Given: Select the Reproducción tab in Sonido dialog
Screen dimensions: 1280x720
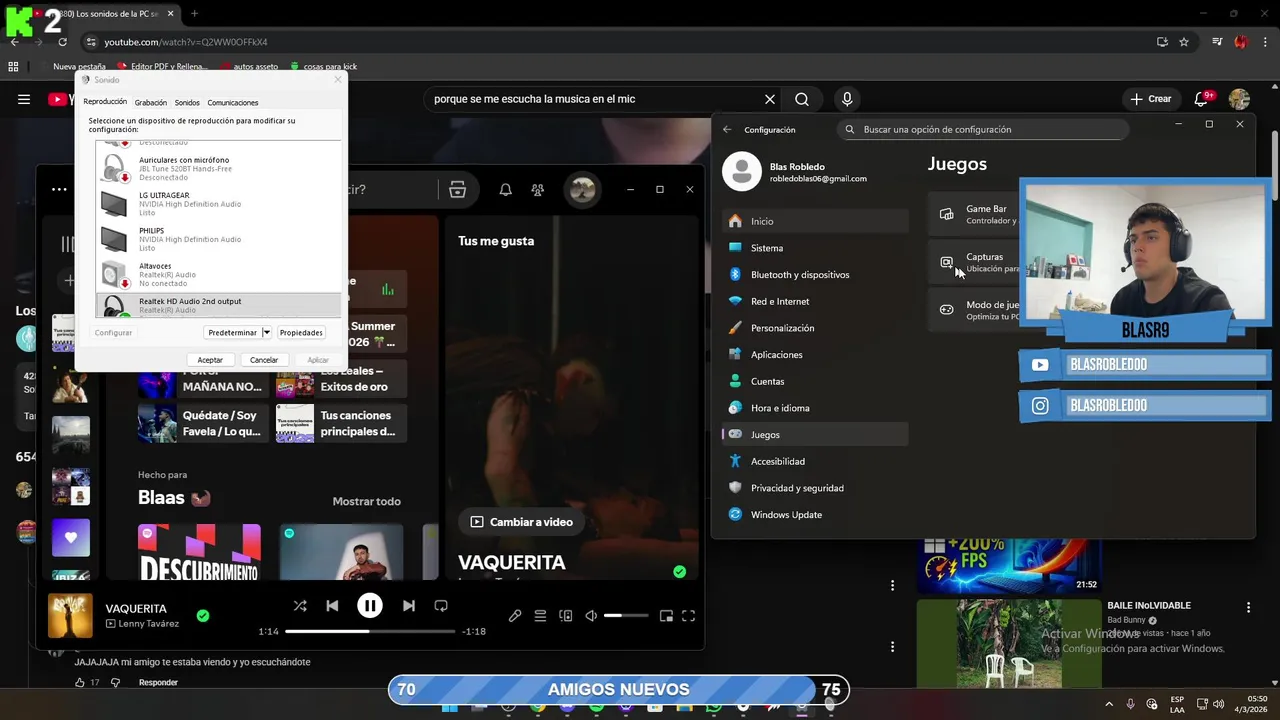Looking at the screenshot, I should click(x=105, y=102).
